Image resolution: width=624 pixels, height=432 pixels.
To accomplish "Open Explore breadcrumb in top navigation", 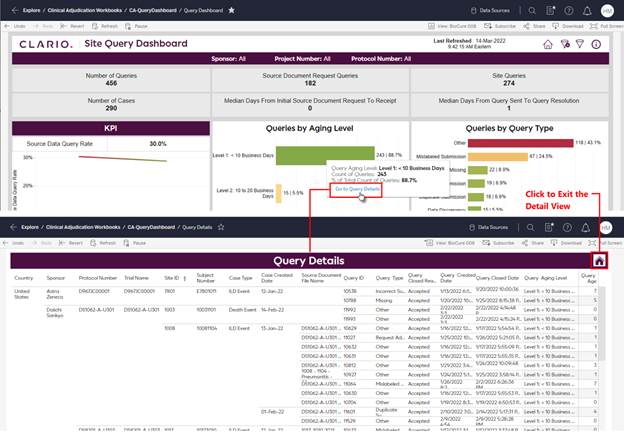I will pos(31,9).
